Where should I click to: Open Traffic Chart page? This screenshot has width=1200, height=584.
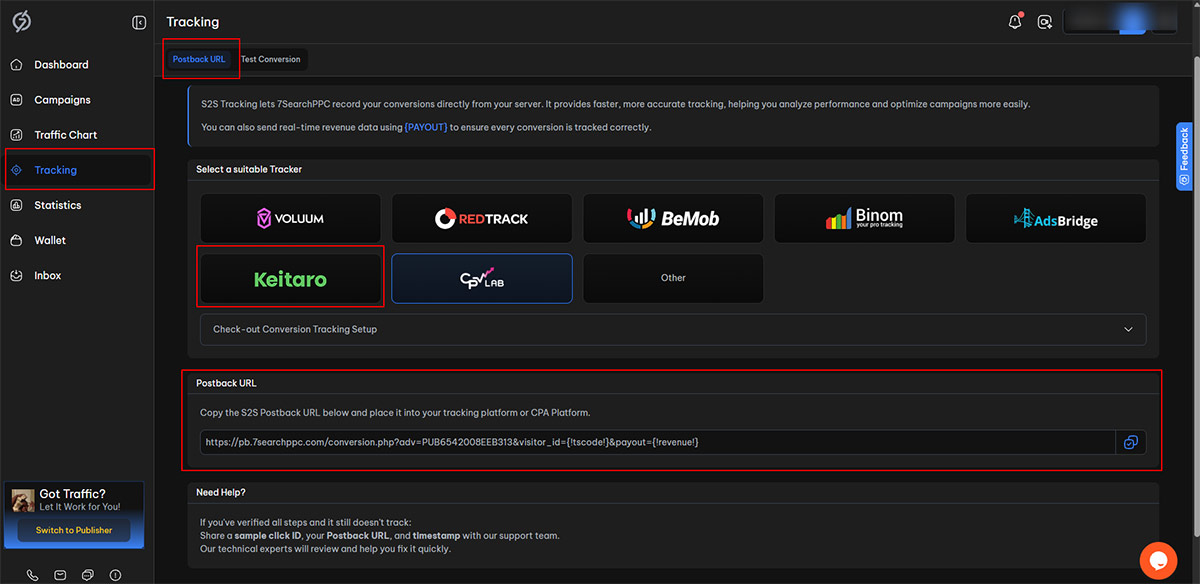click(x=65, y=135)
